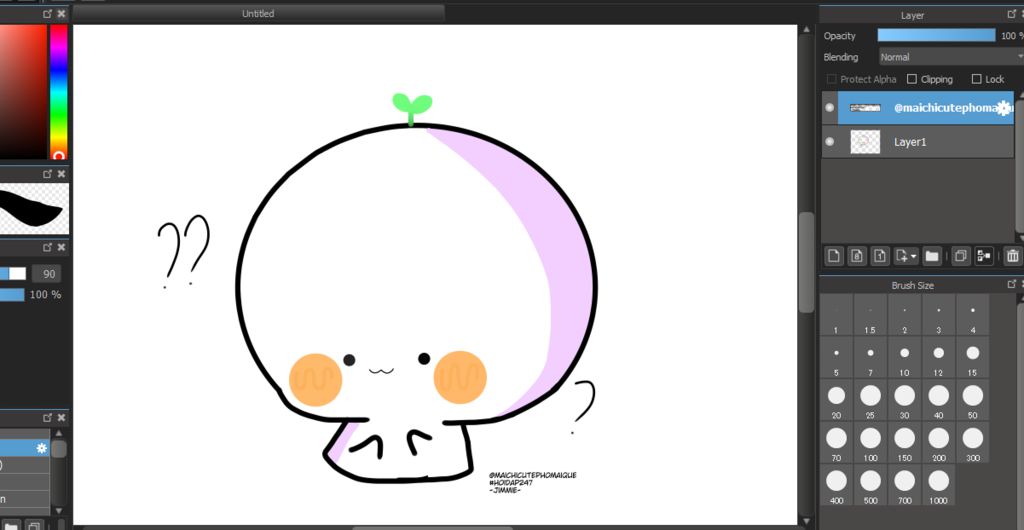Set brush size to 50
The width and height of the screenshot is (1024, 530).
972,400
